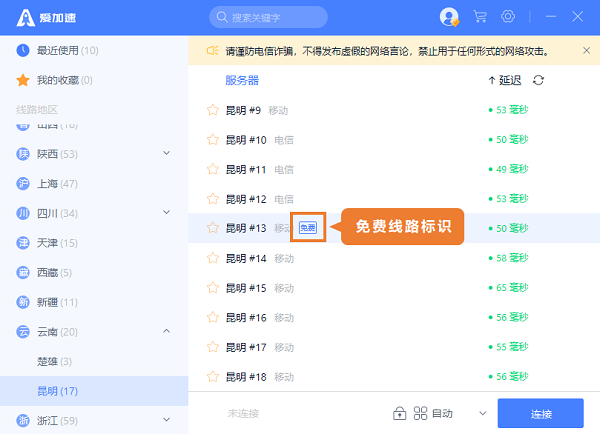Collapse the 云南 region group
The width and height of the screenshot is (600, 434).
(x=166, y=331)
